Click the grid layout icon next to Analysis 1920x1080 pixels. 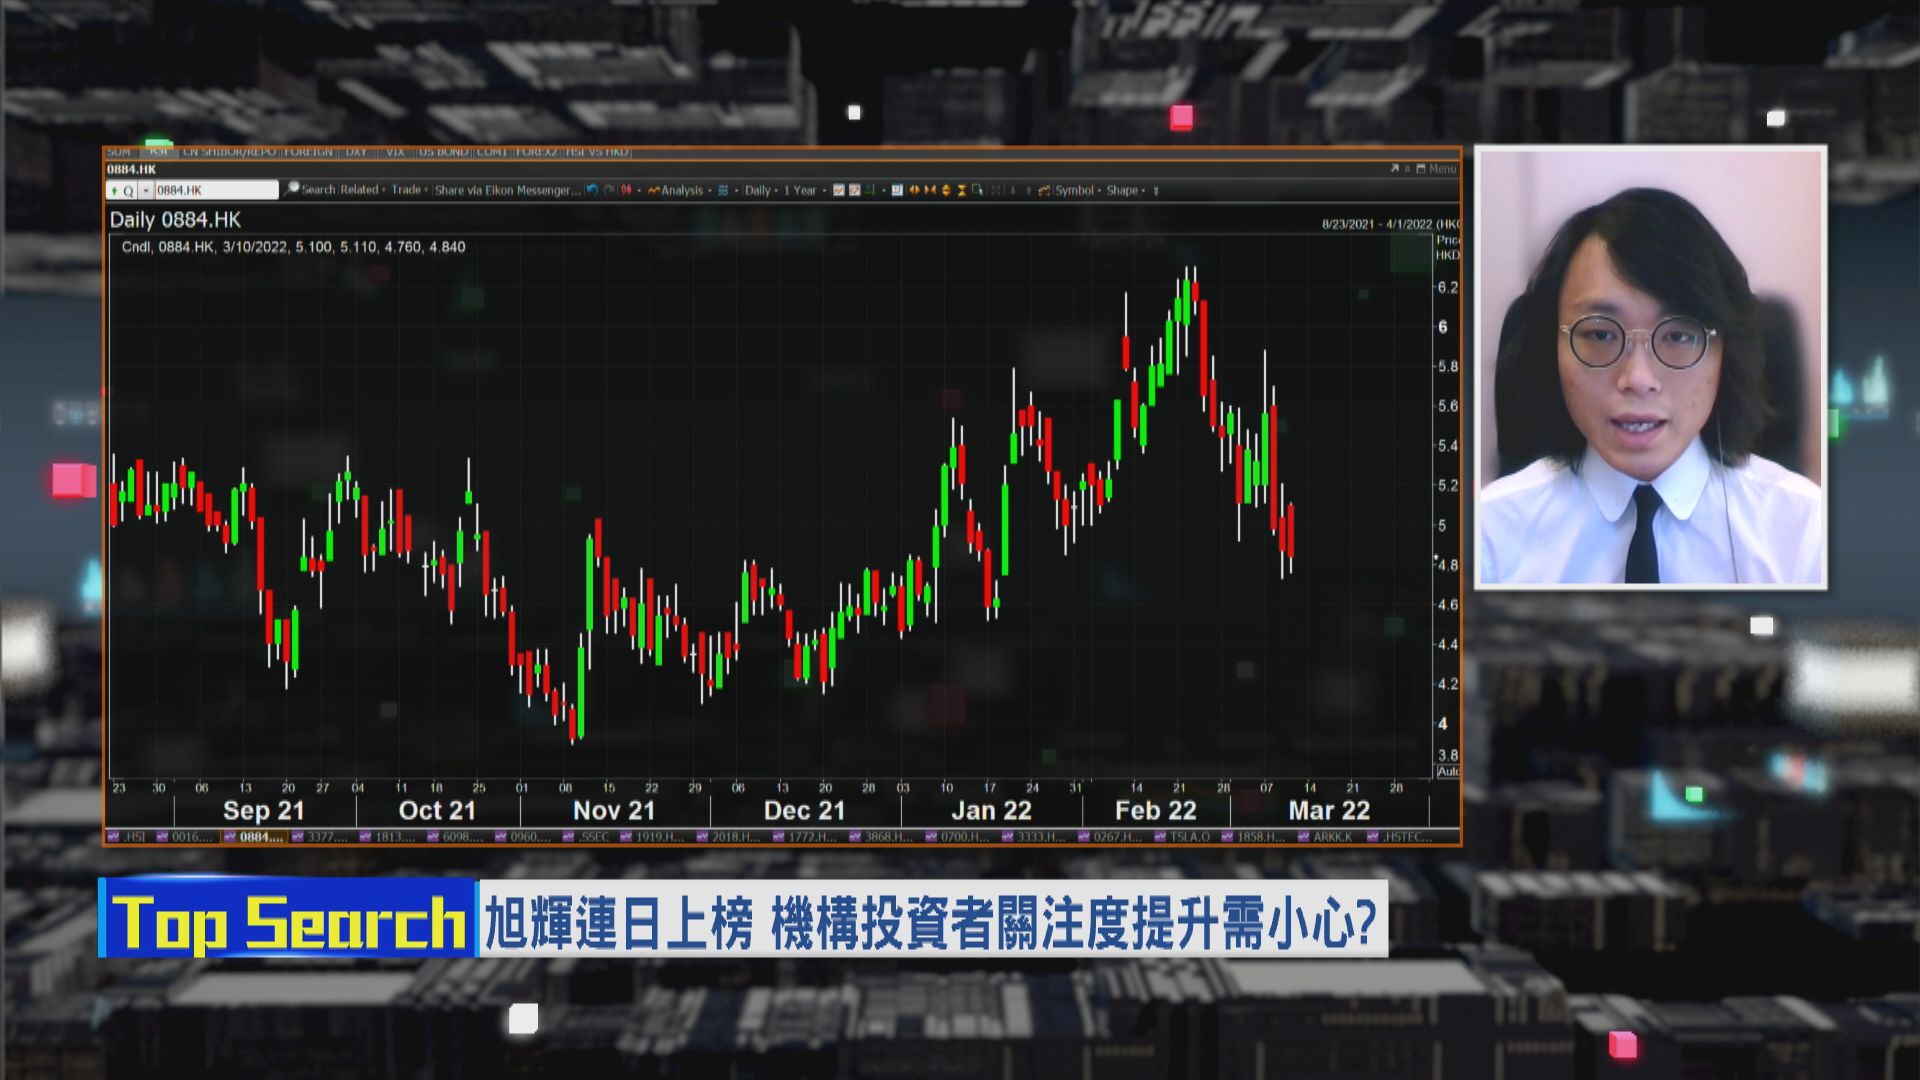click(721, 190)
